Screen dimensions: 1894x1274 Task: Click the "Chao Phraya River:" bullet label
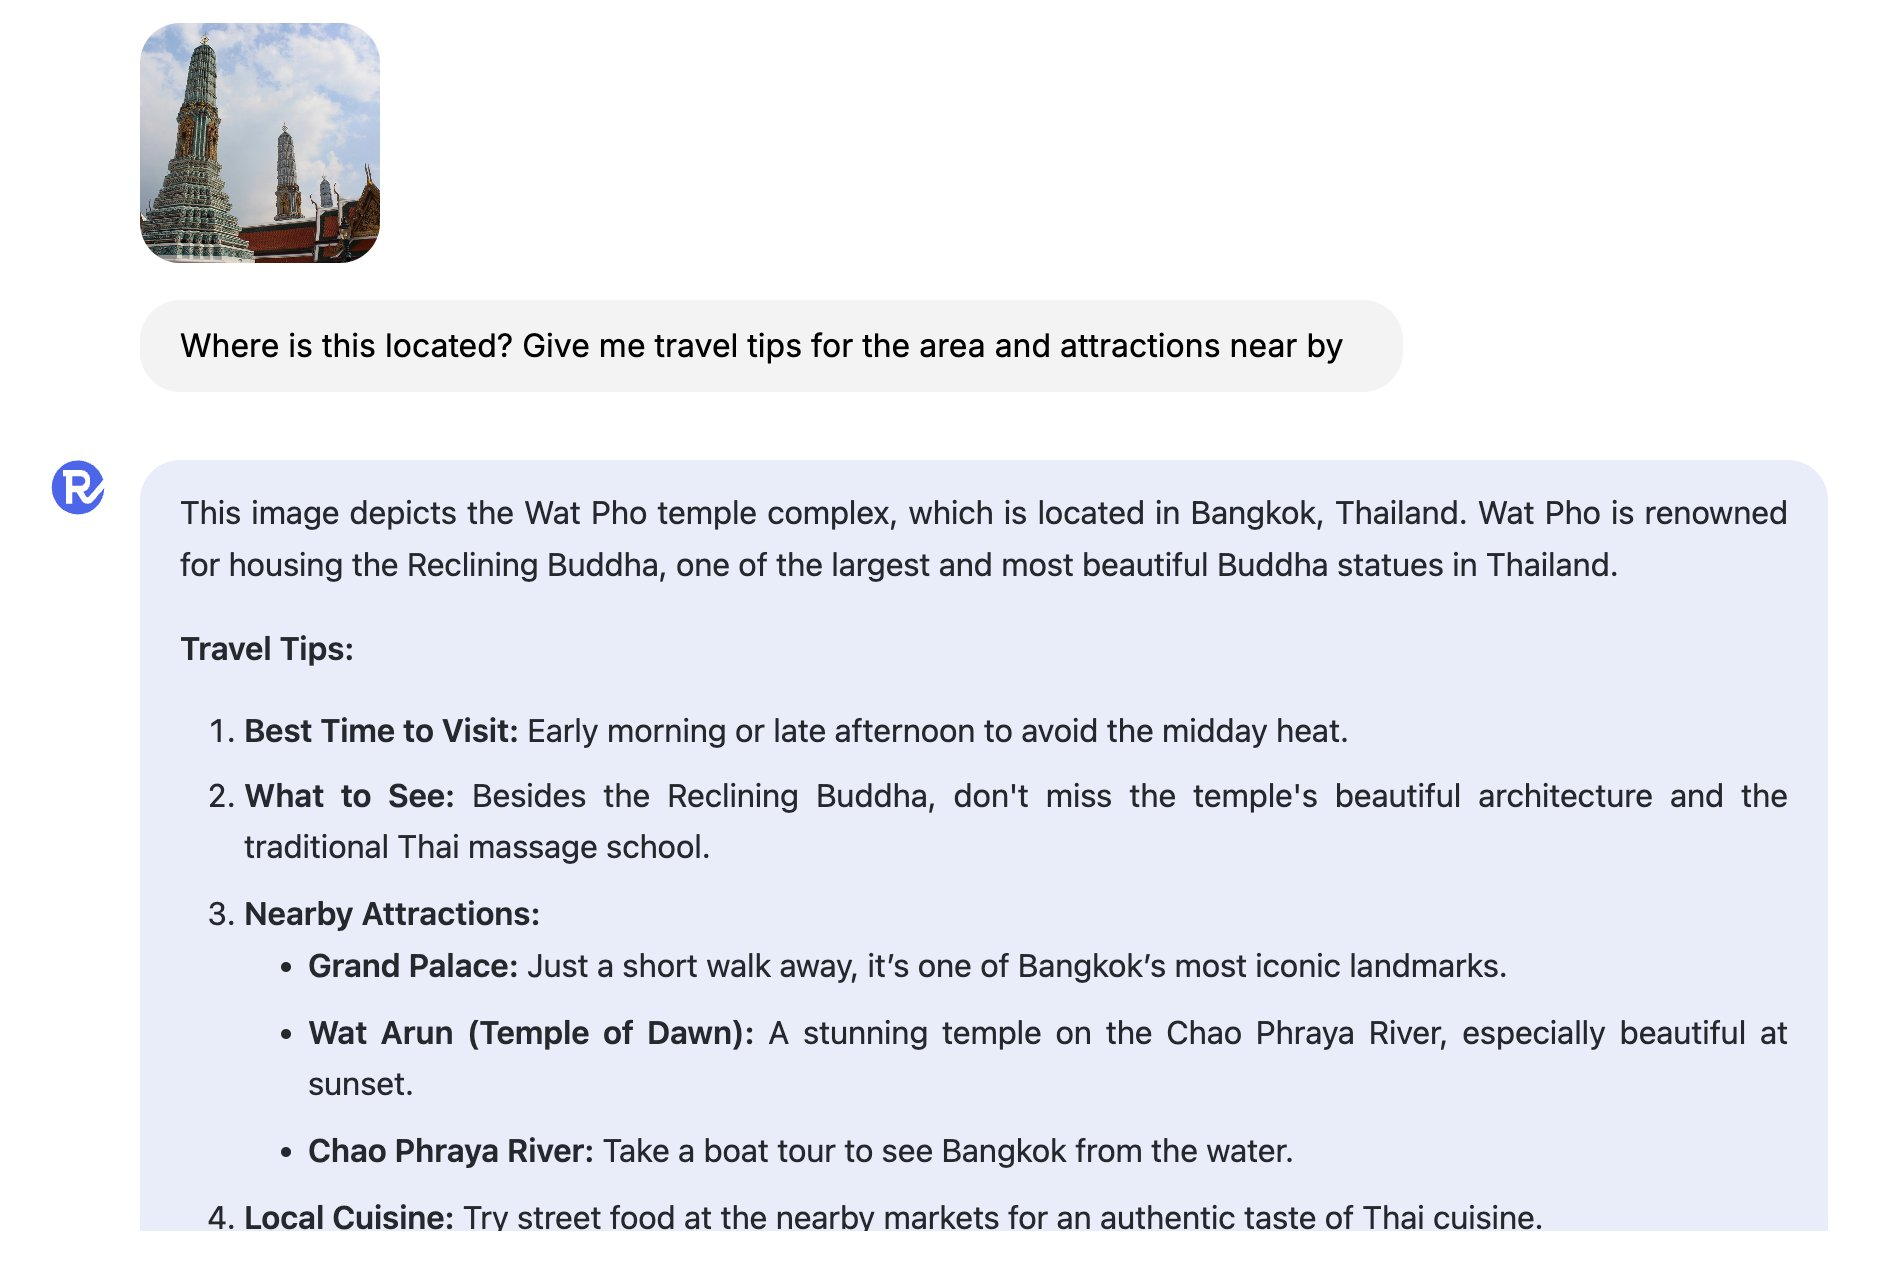(x=450, y=1151)
